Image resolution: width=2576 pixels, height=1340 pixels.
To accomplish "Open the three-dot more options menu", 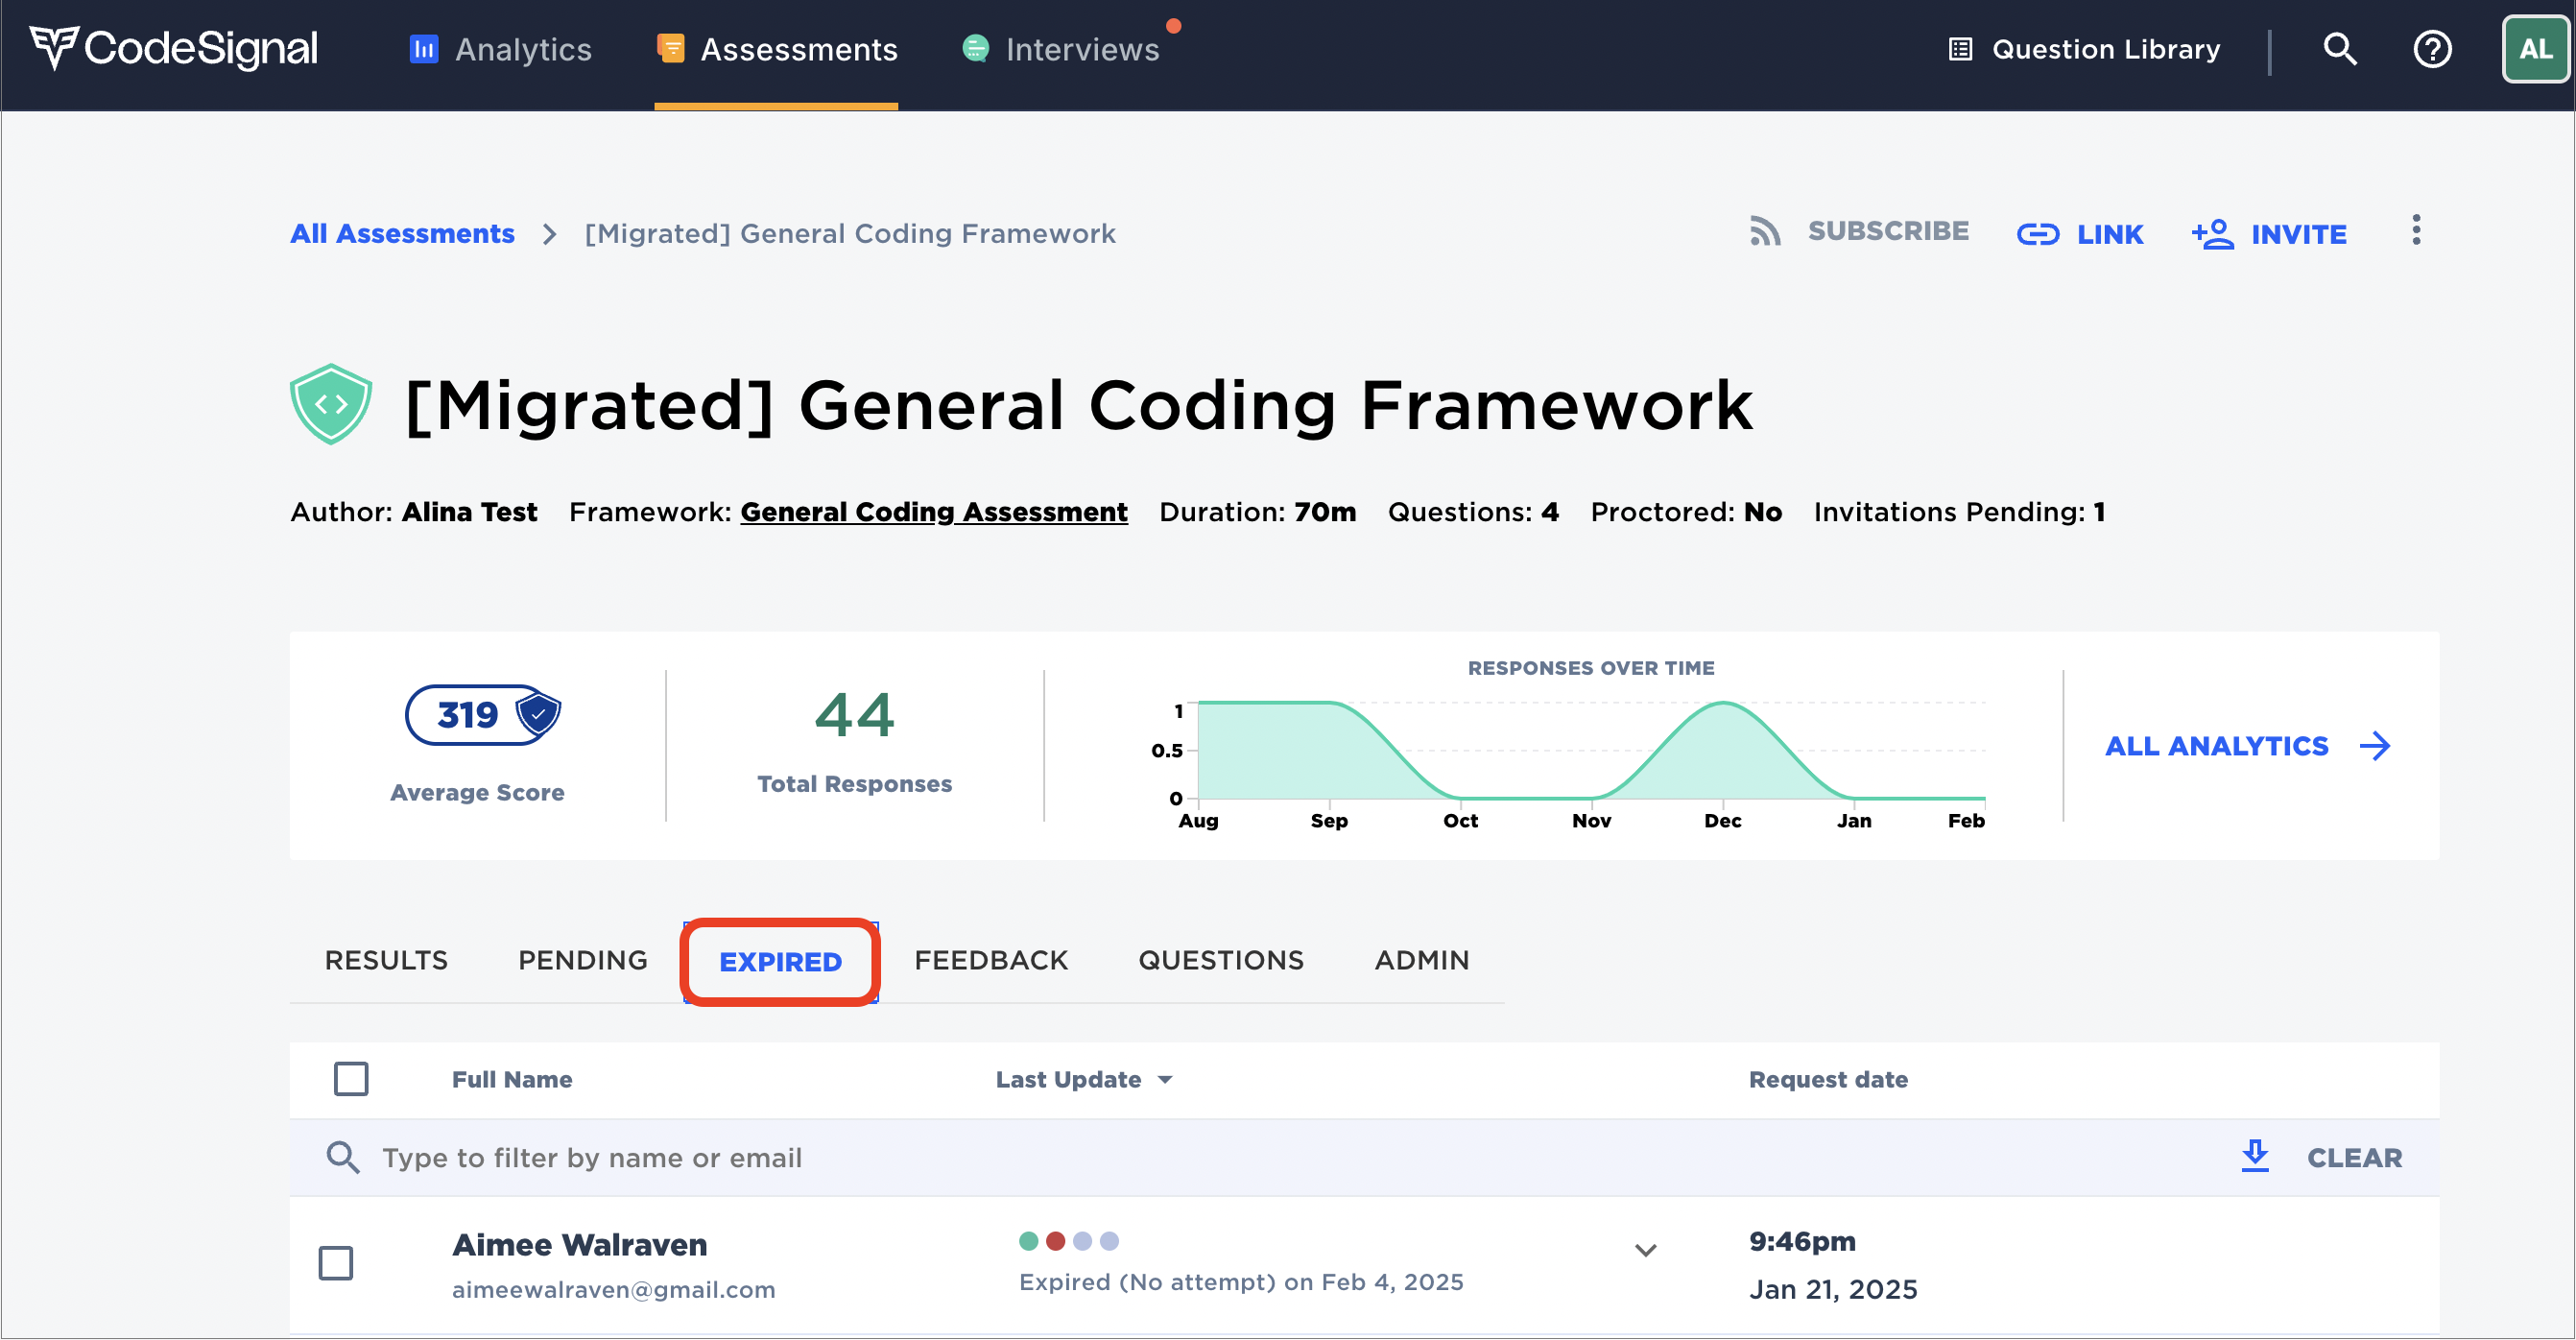I will [2416, 230].
